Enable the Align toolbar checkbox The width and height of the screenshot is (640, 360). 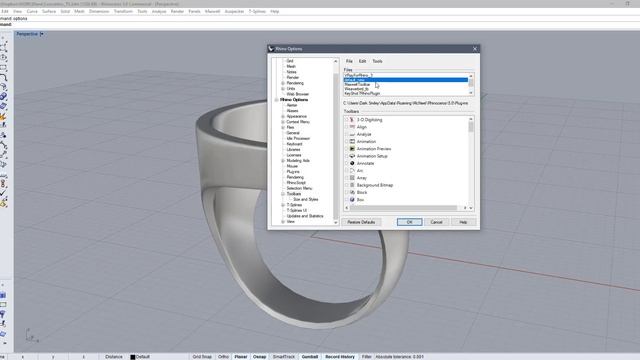[x=347, y=127]
